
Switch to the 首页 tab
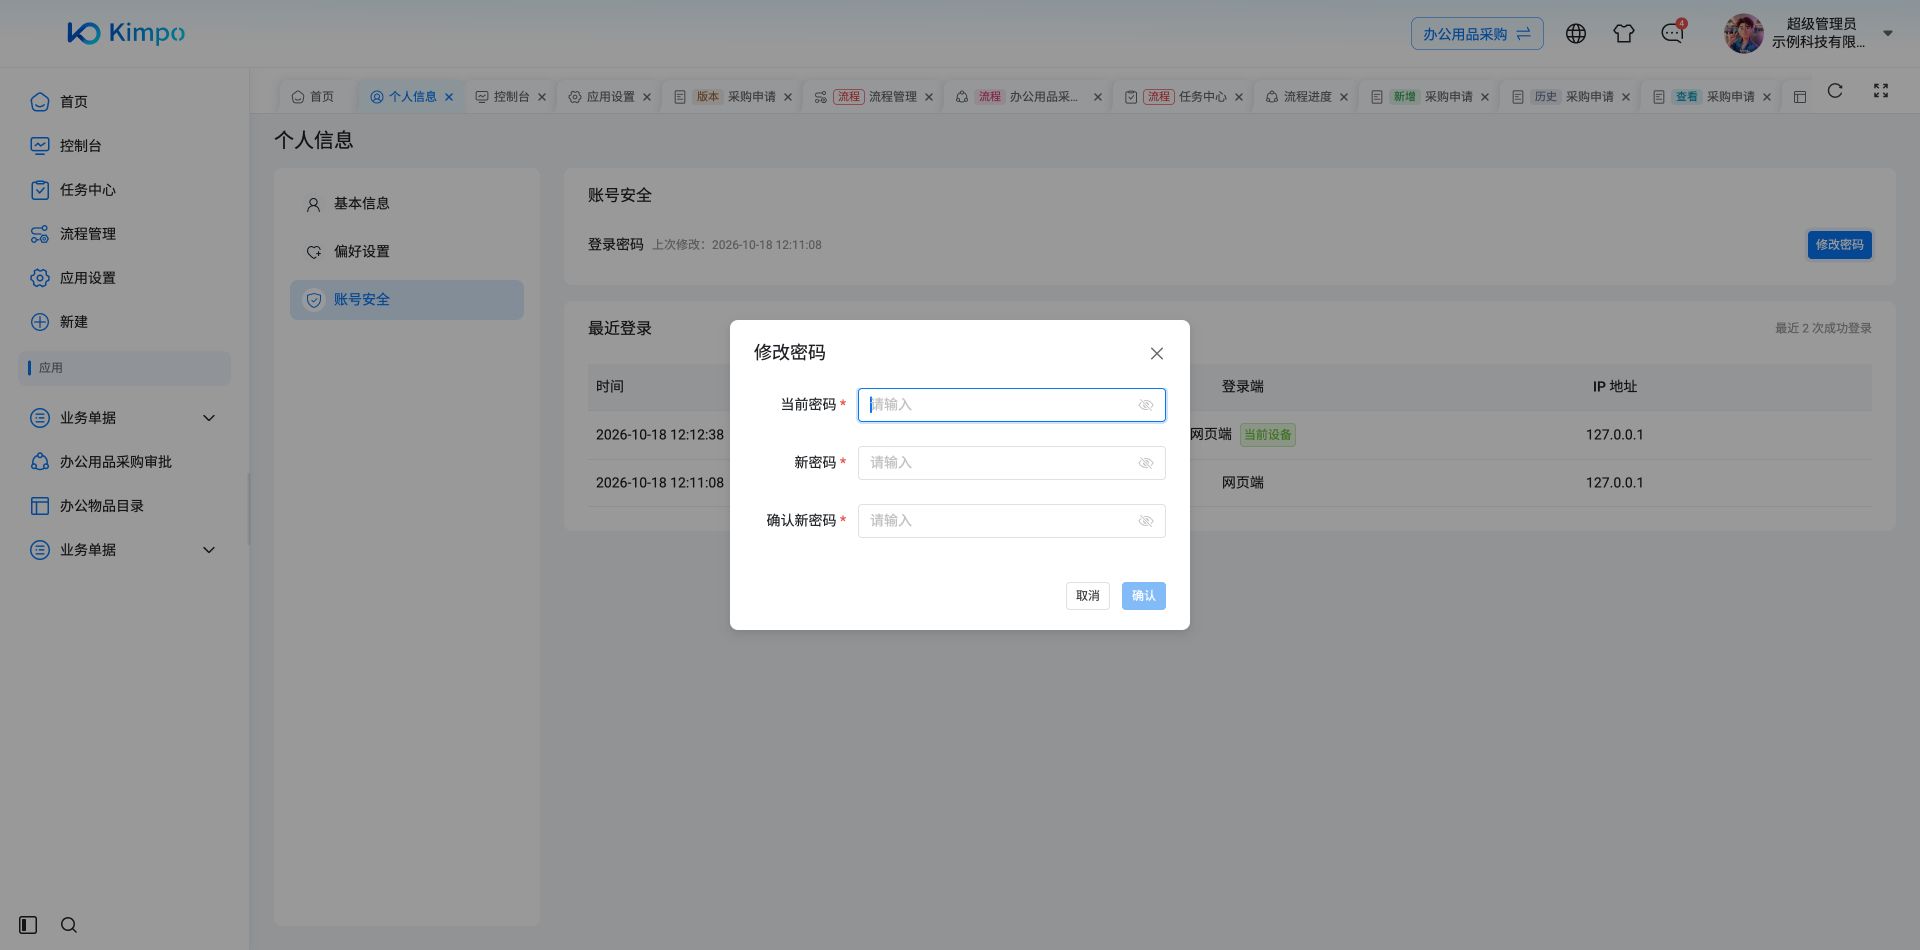(x=313, y=97)
